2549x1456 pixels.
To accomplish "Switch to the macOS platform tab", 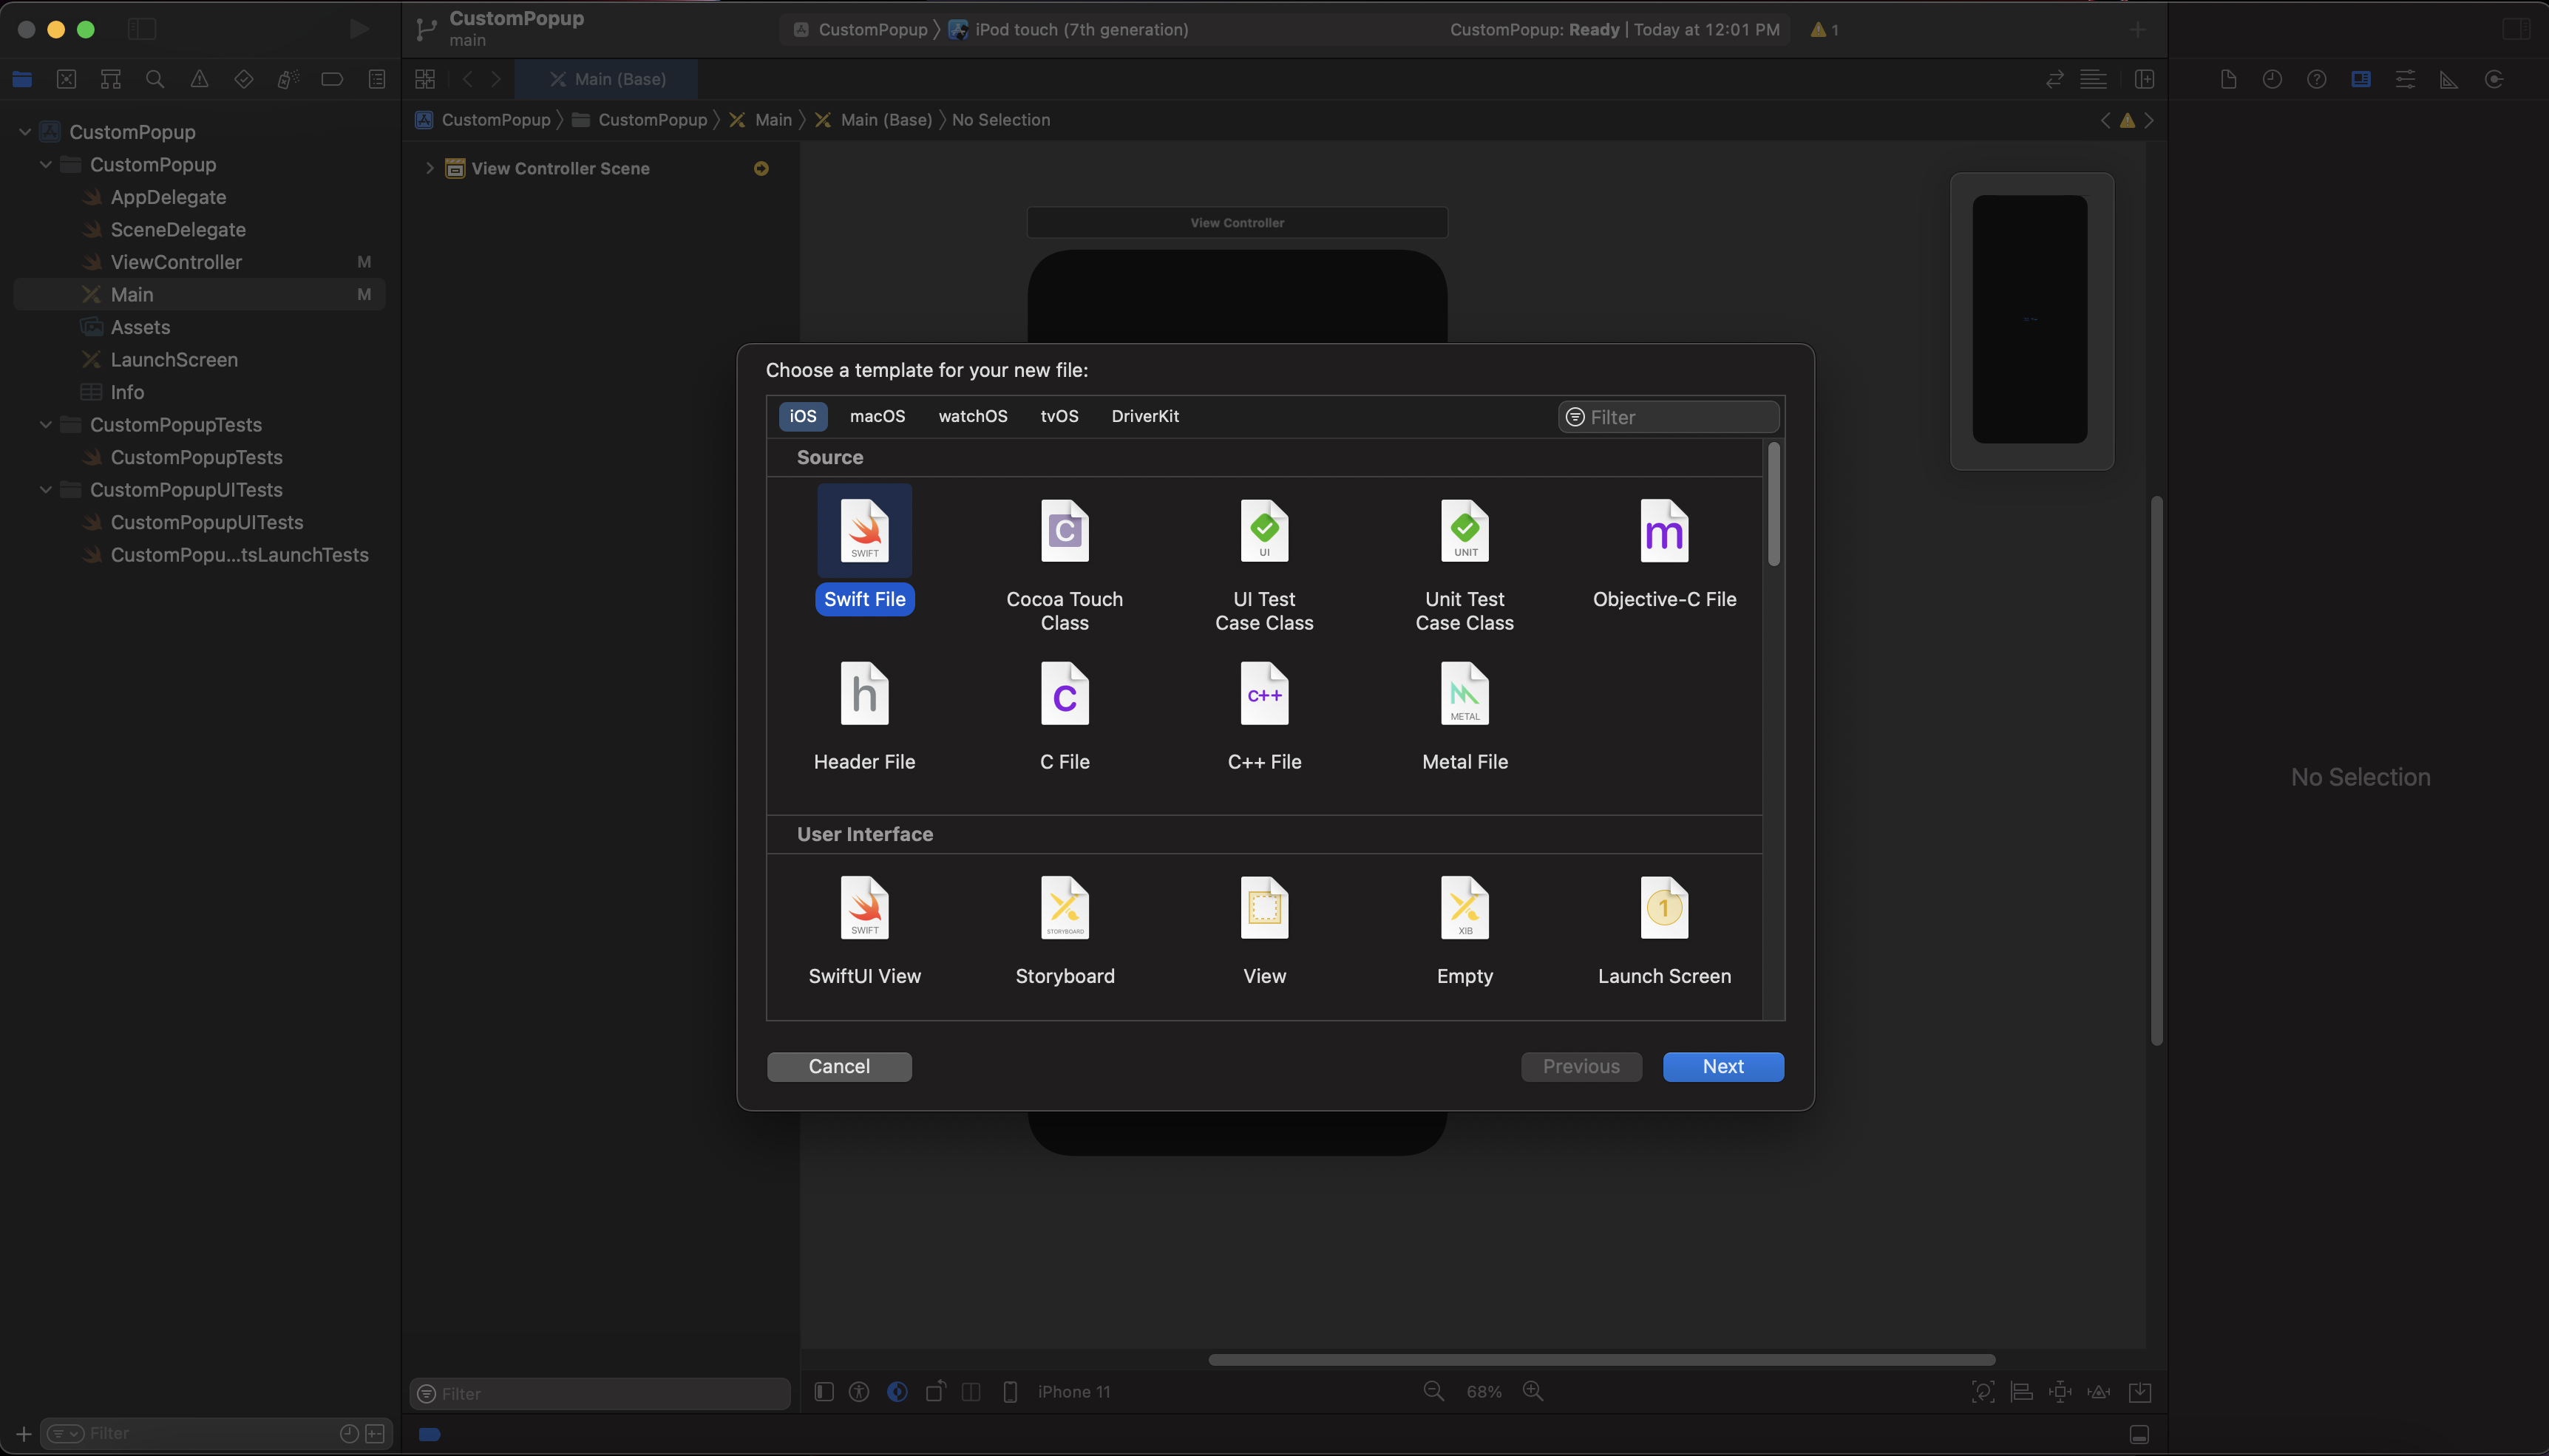I will coord(877,416).
